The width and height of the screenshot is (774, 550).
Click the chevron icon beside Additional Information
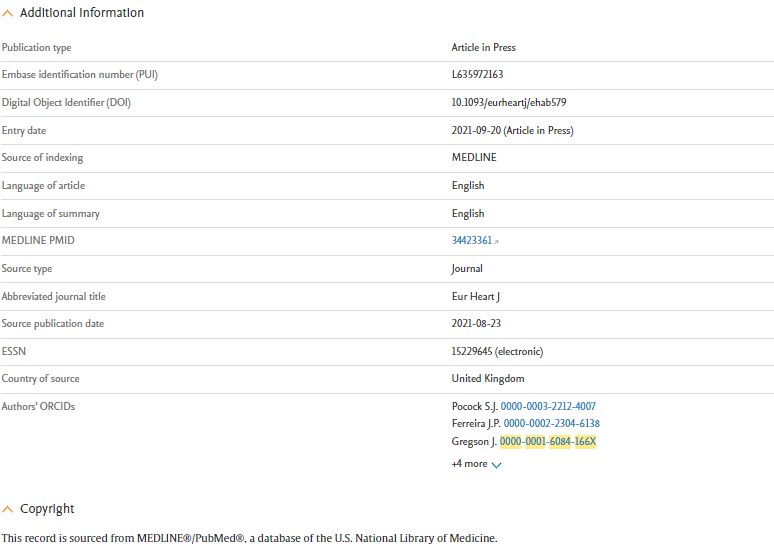pos(8,13)
